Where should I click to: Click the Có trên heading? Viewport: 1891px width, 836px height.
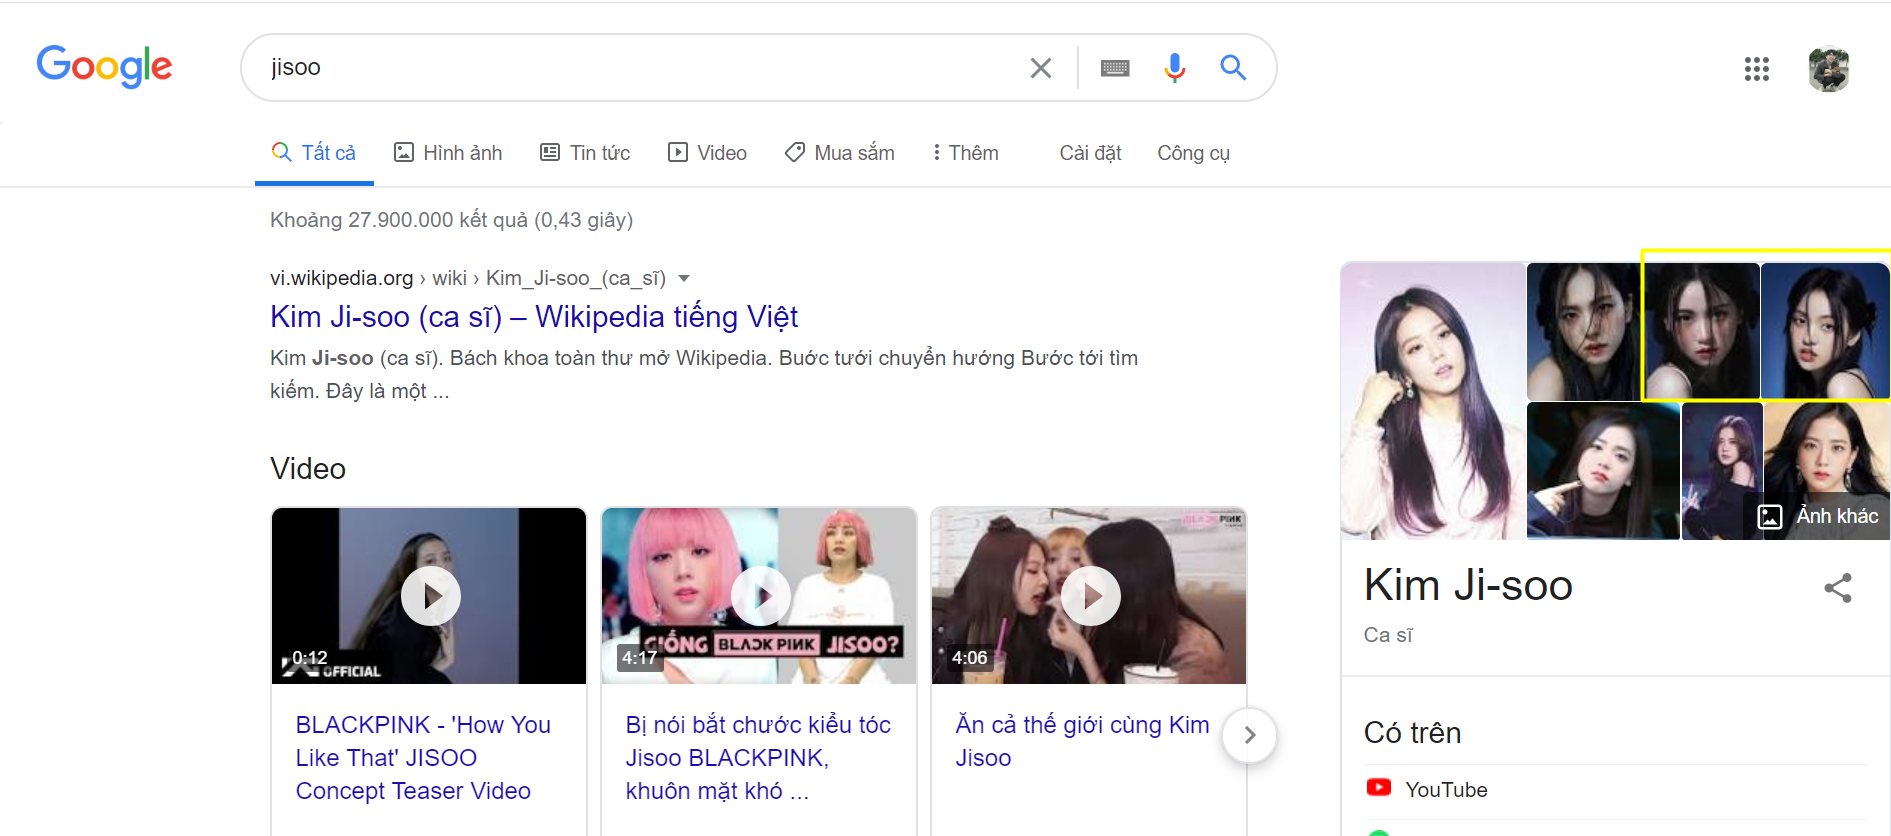[1412, 733]
